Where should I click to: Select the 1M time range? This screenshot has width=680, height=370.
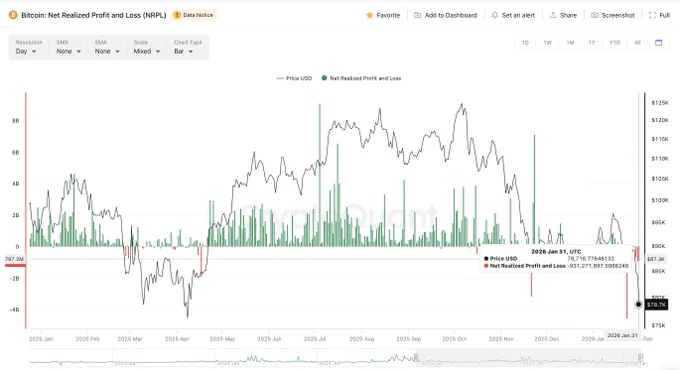click(x=570, y=43)
